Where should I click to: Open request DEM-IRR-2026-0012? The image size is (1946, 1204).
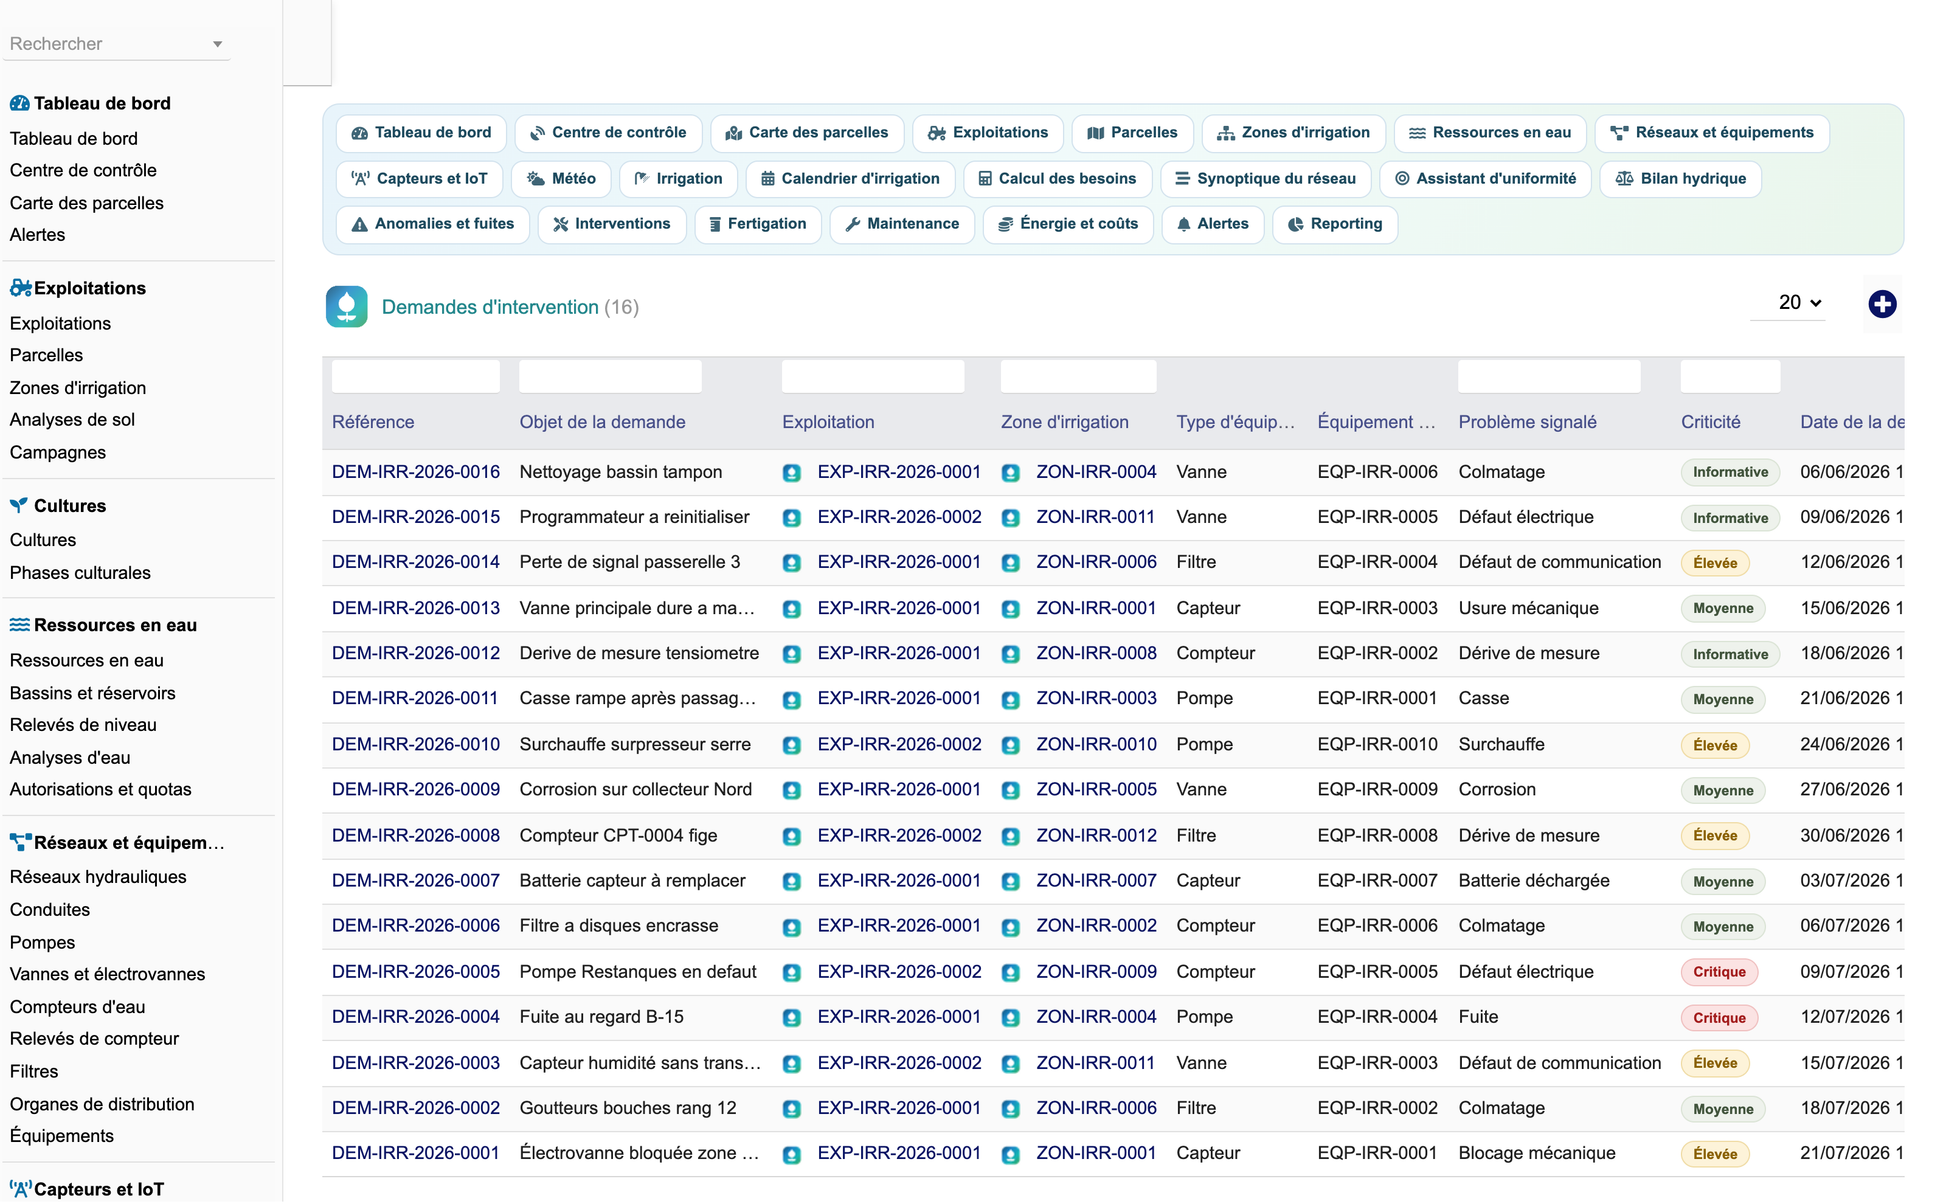[x=415, y=653]
